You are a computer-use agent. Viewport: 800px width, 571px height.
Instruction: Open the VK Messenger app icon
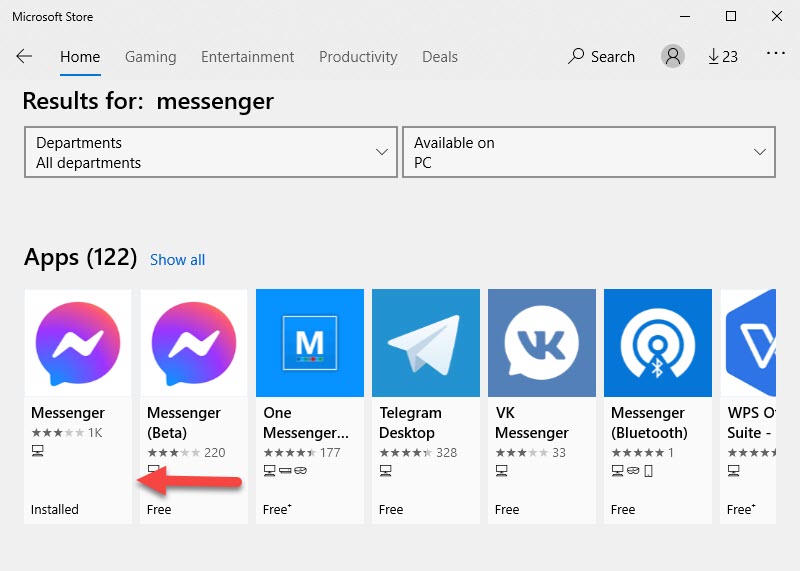pyautogui.click(x=542, y=343)
